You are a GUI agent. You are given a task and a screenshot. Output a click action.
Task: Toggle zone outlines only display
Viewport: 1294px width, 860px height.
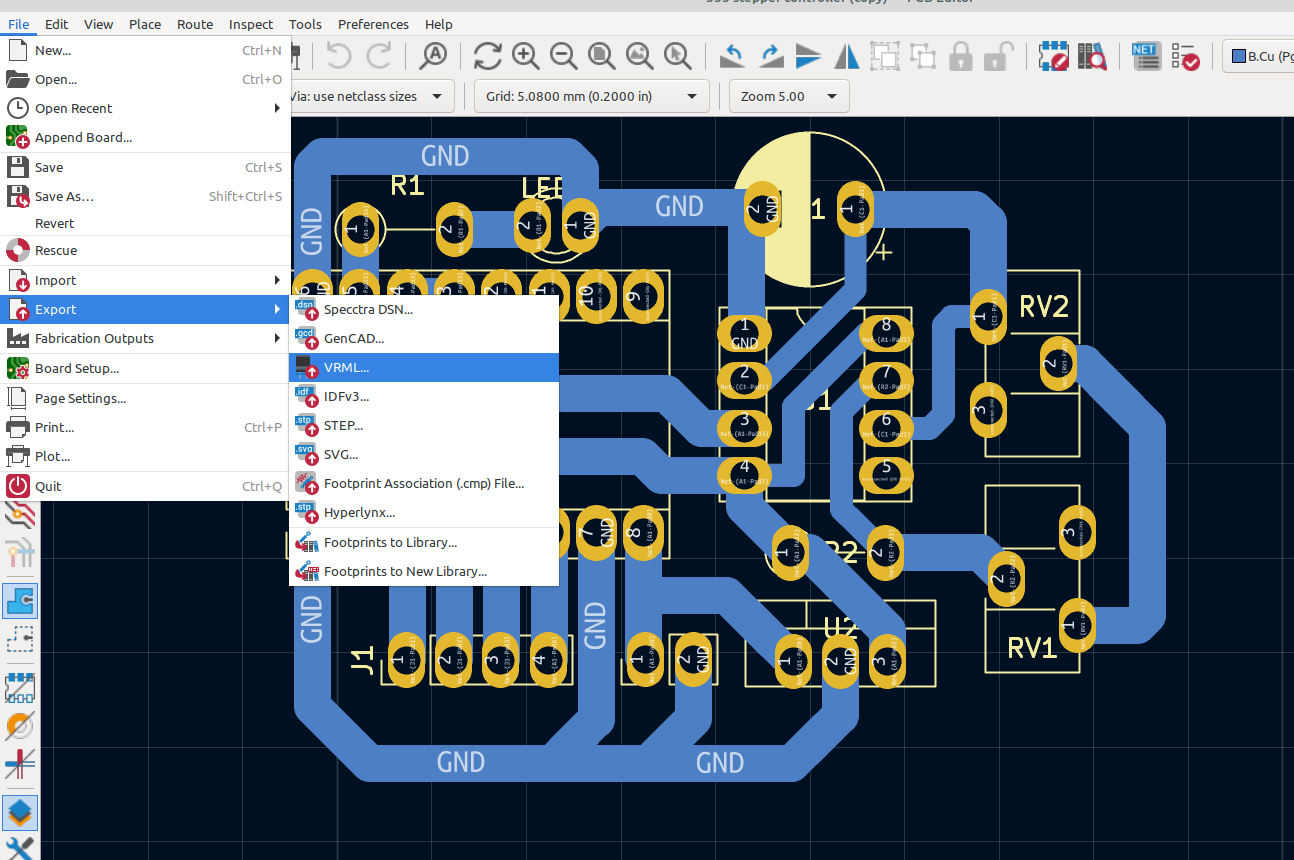tap(20, 637)
